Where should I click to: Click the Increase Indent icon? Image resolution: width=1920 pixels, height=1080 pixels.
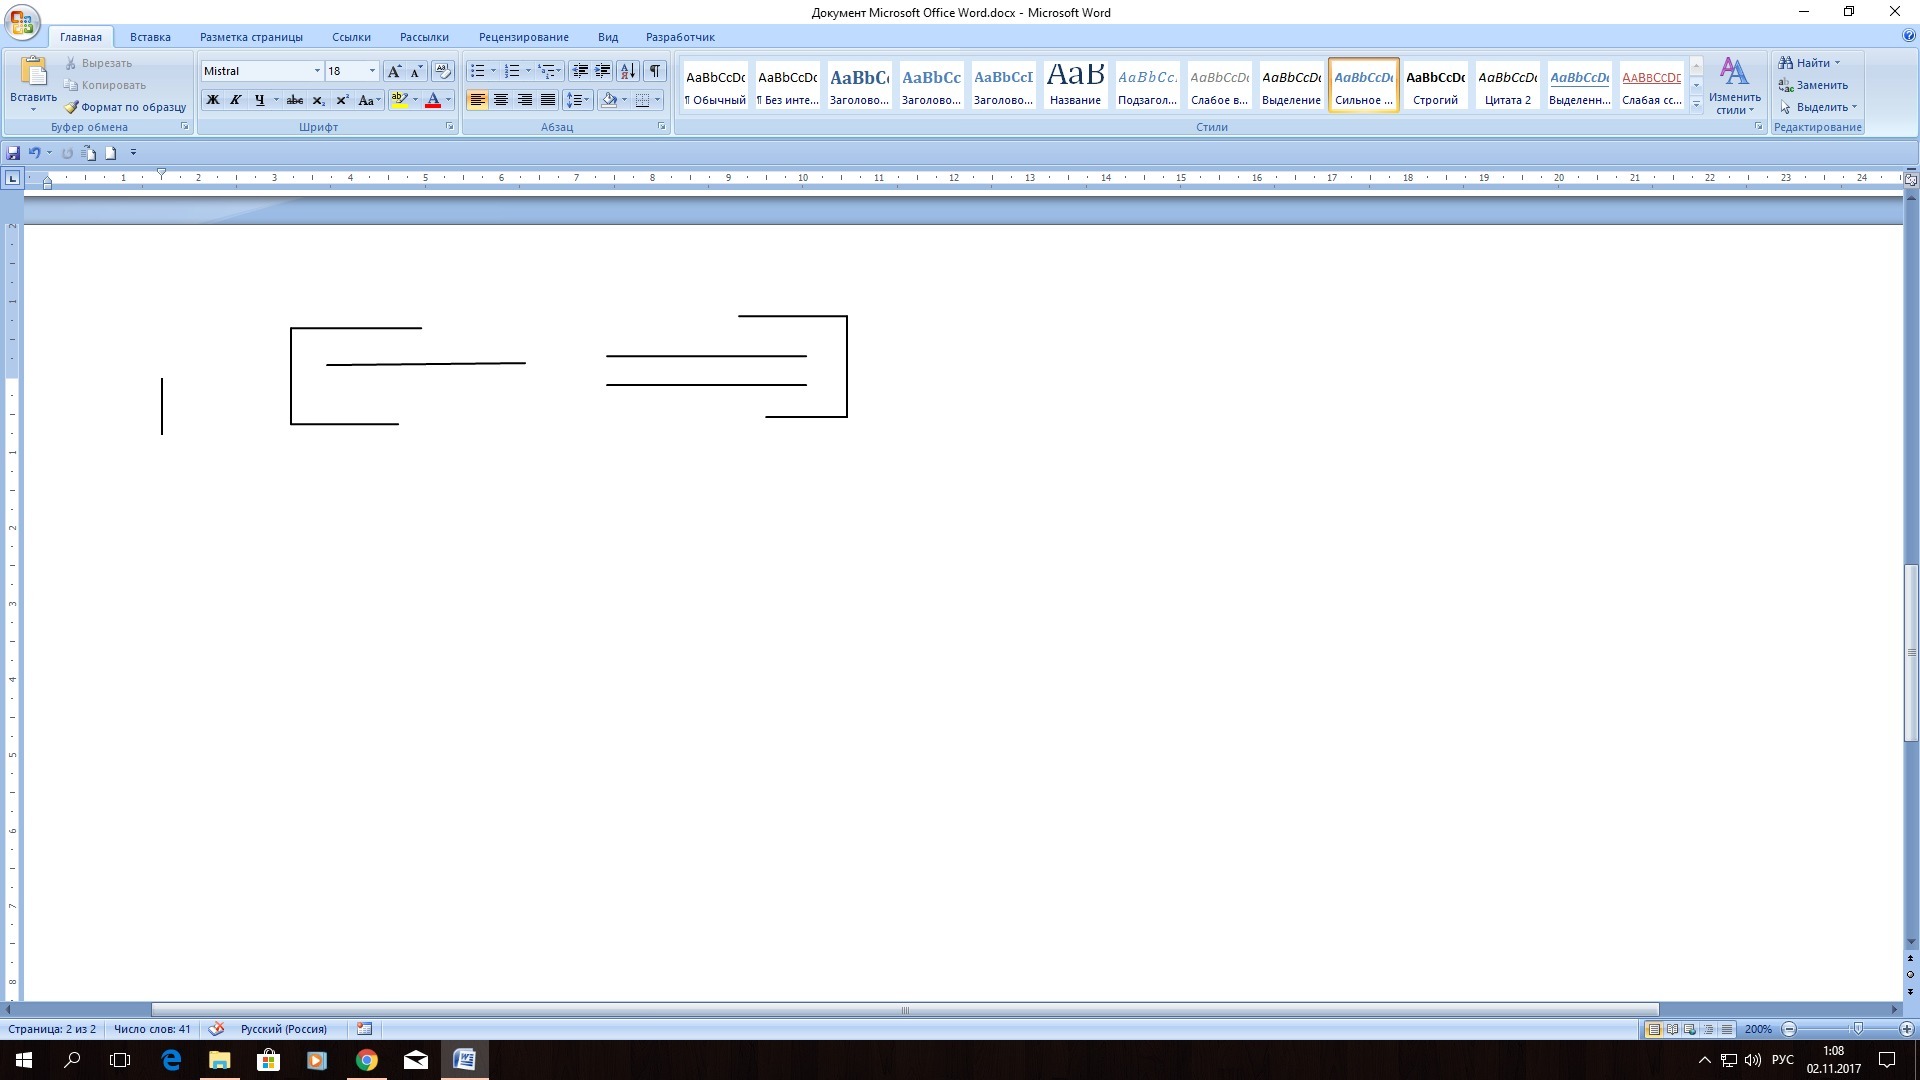[x=603, y=71]
